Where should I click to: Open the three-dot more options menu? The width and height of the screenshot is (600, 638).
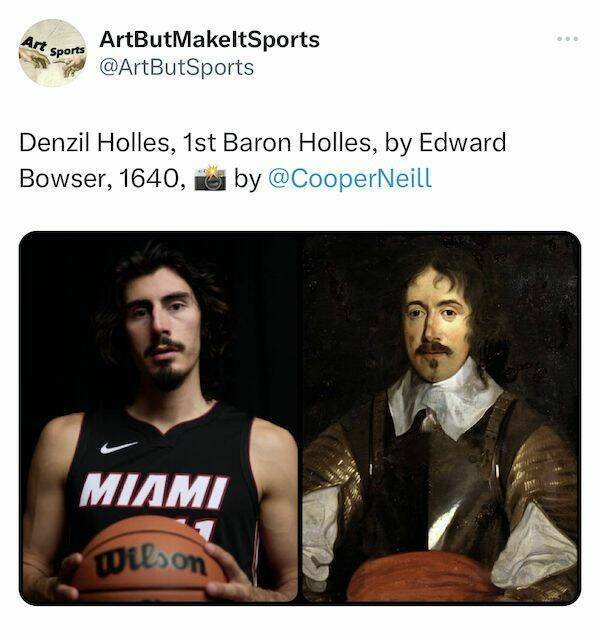click(x=567, y=39)
